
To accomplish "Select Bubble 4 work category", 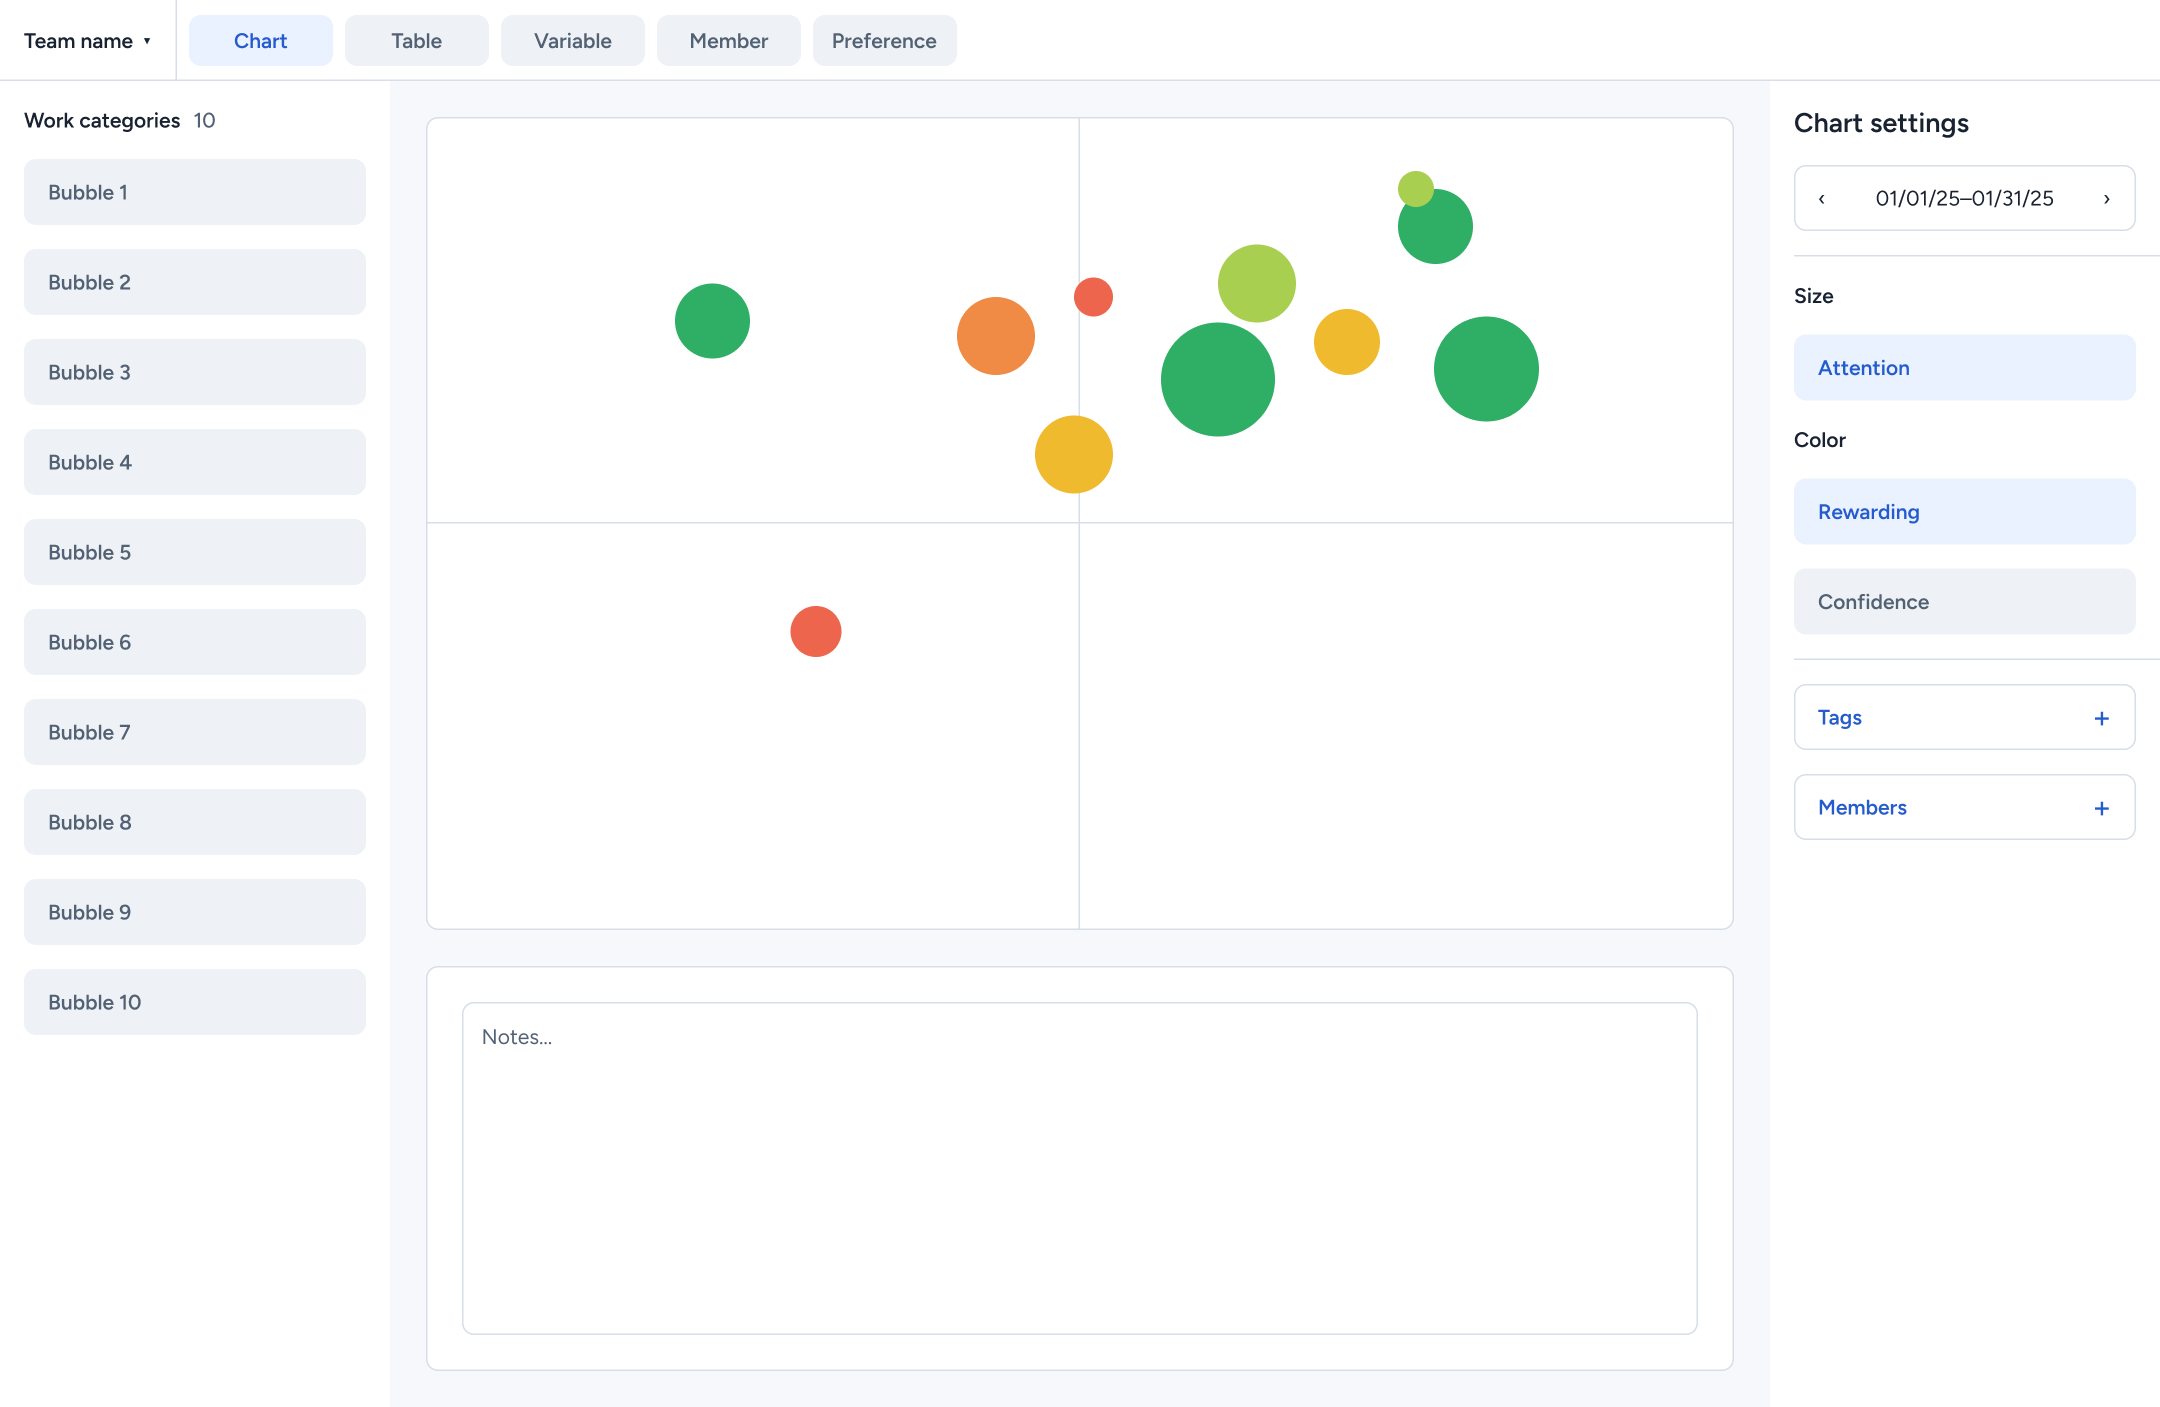I will click(x=195, y=462).
